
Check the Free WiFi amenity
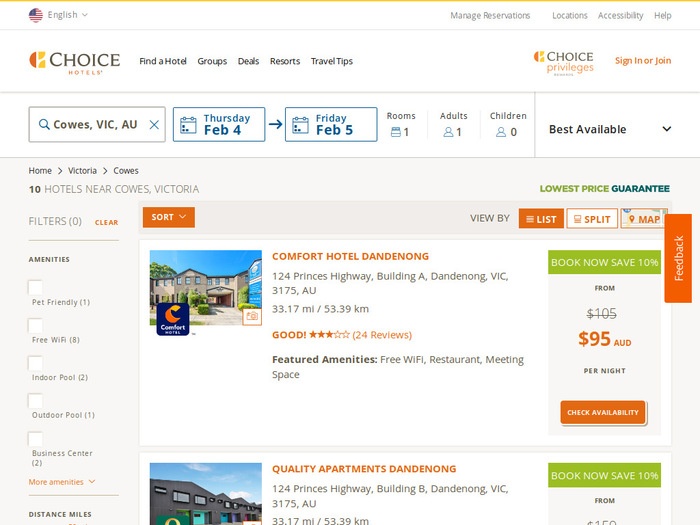(x=35, y=325)
